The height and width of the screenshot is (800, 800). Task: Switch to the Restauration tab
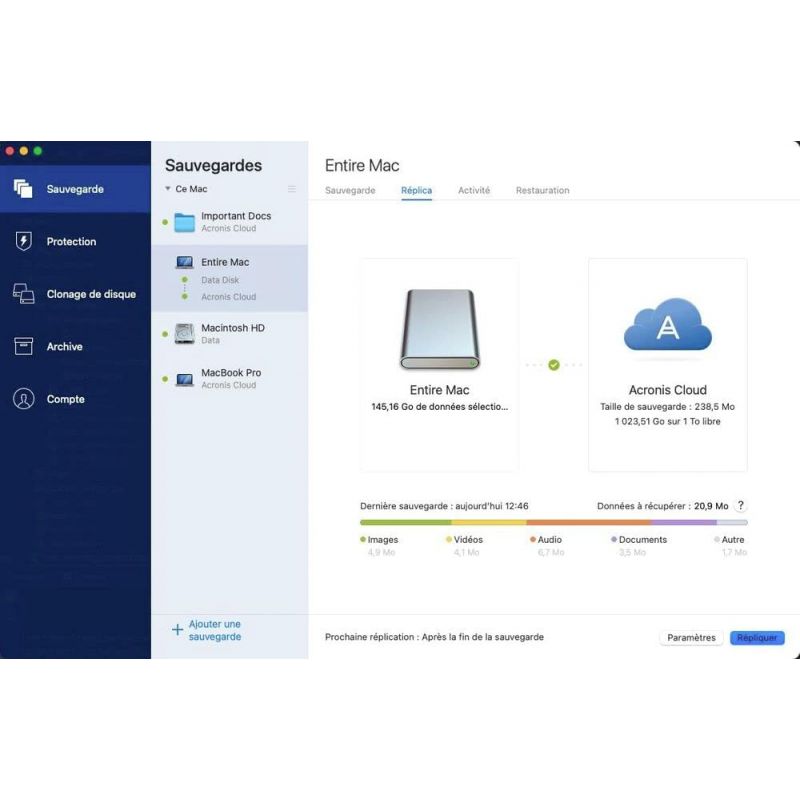click(x=542, y=190)
